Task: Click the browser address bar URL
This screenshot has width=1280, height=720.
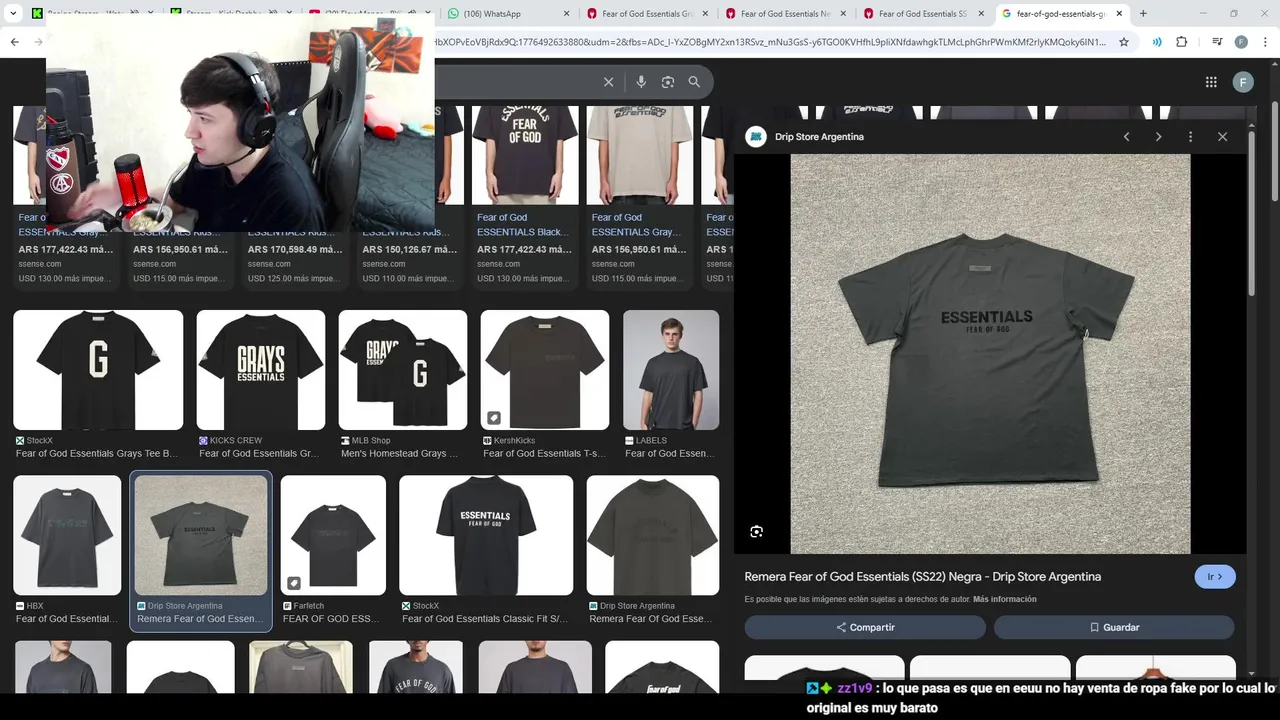Action: click(x=770, y=42)
